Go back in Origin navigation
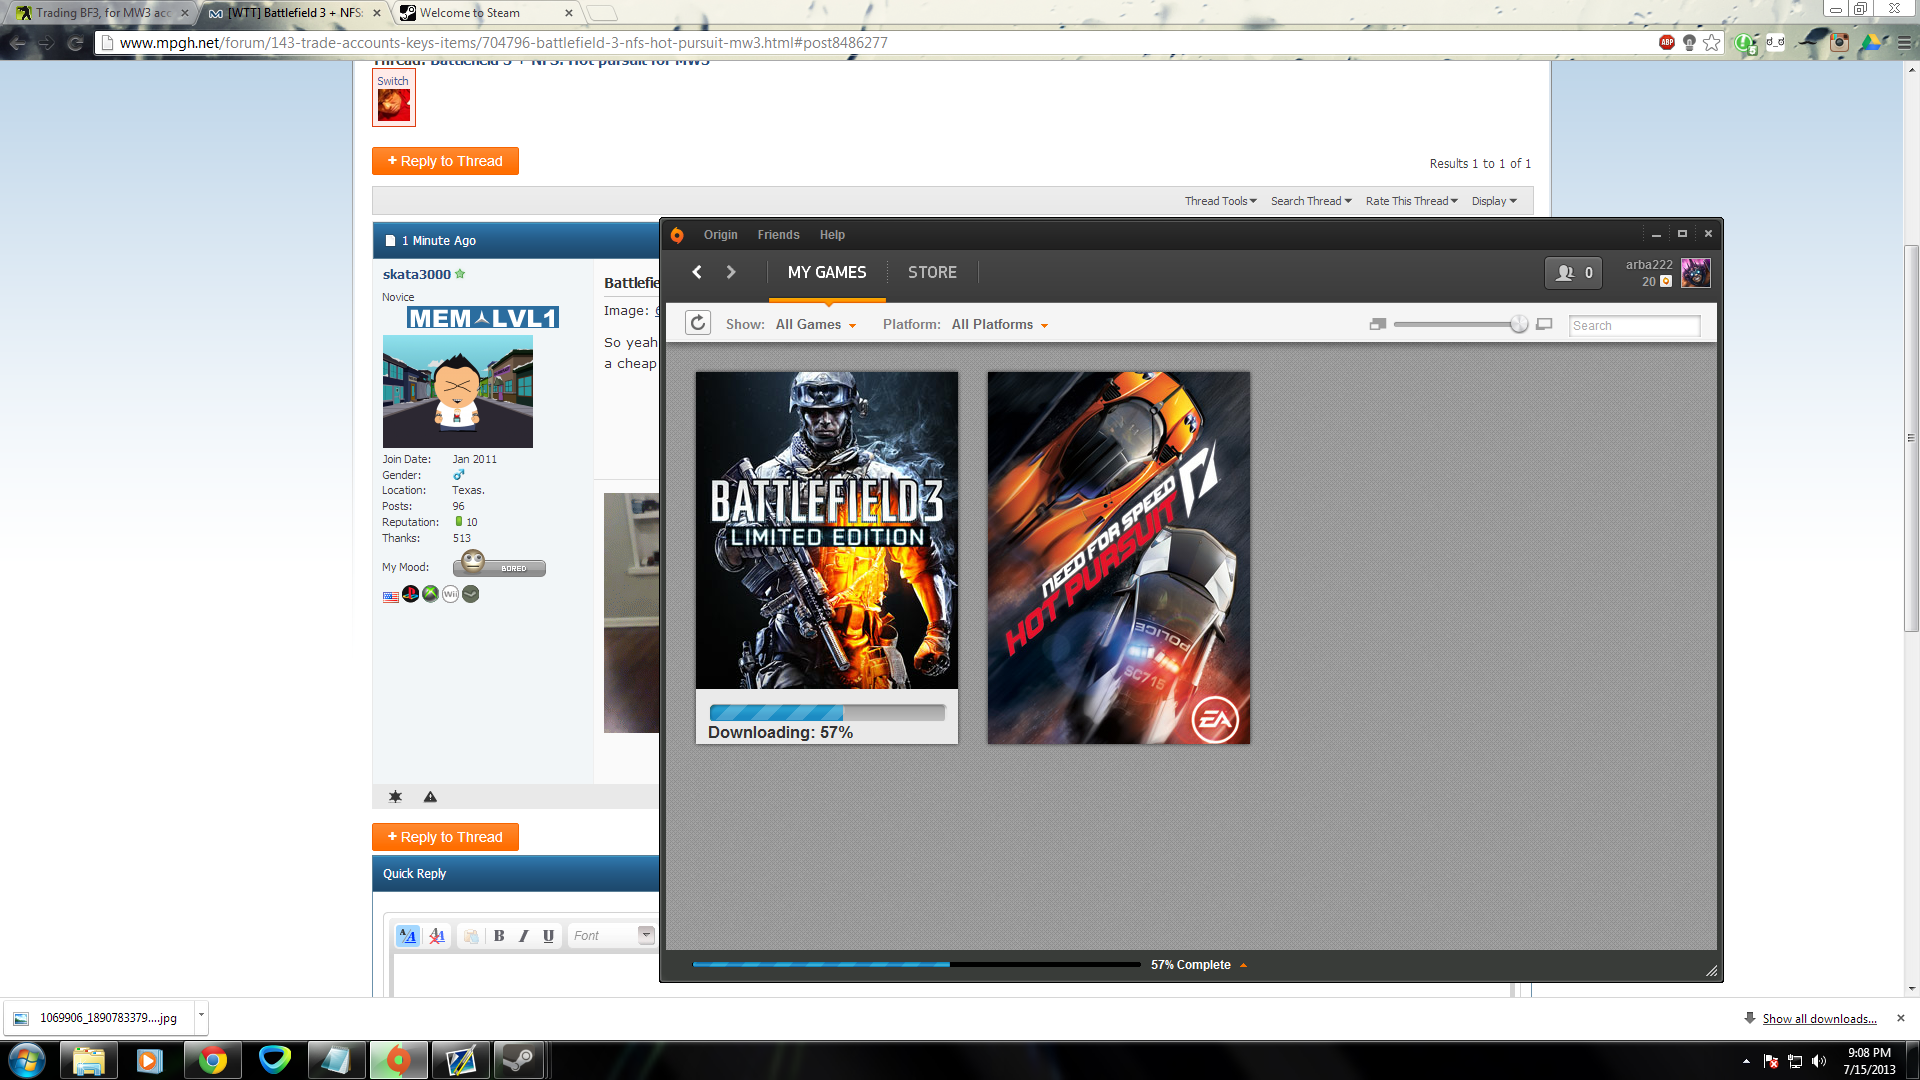The image size is (1920, 1080). pyautogui.click(x=697, y=272)
